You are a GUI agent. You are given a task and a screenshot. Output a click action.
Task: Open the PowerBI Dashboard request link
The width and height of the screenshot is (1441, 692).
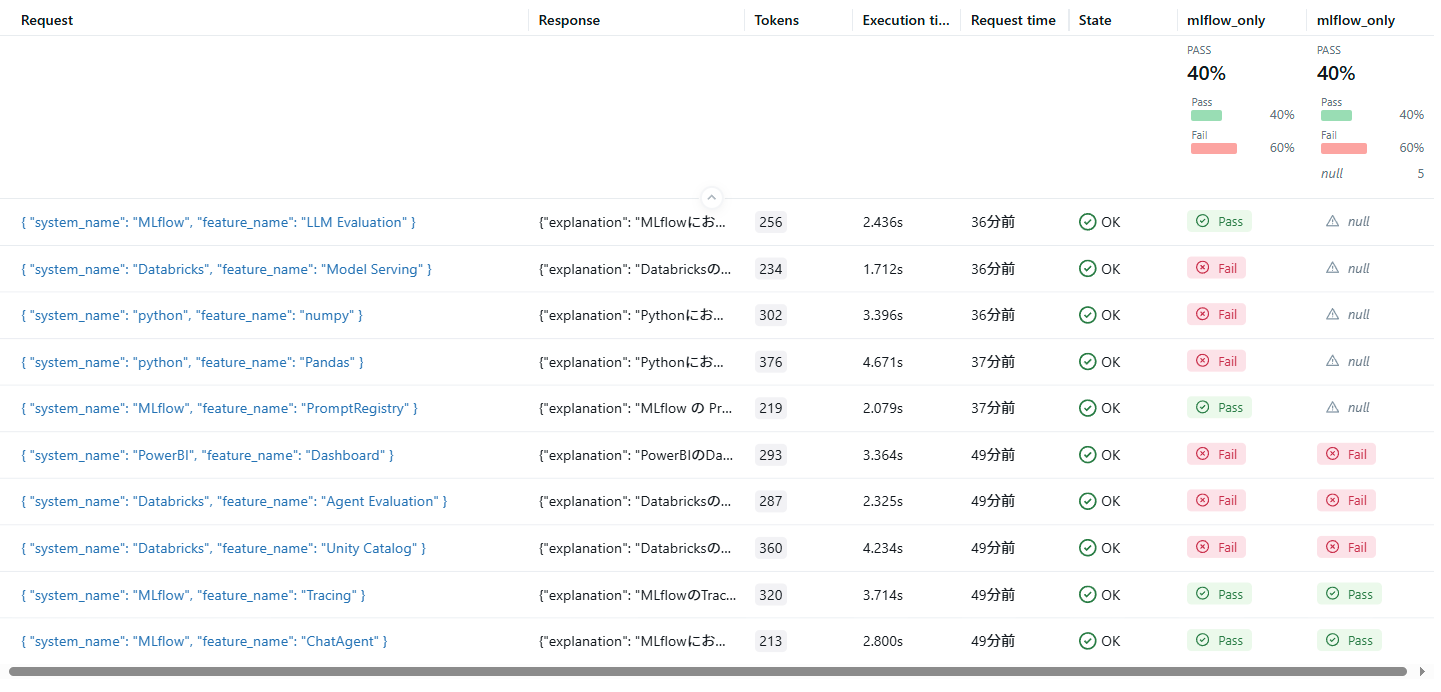(x=207, y=455)
